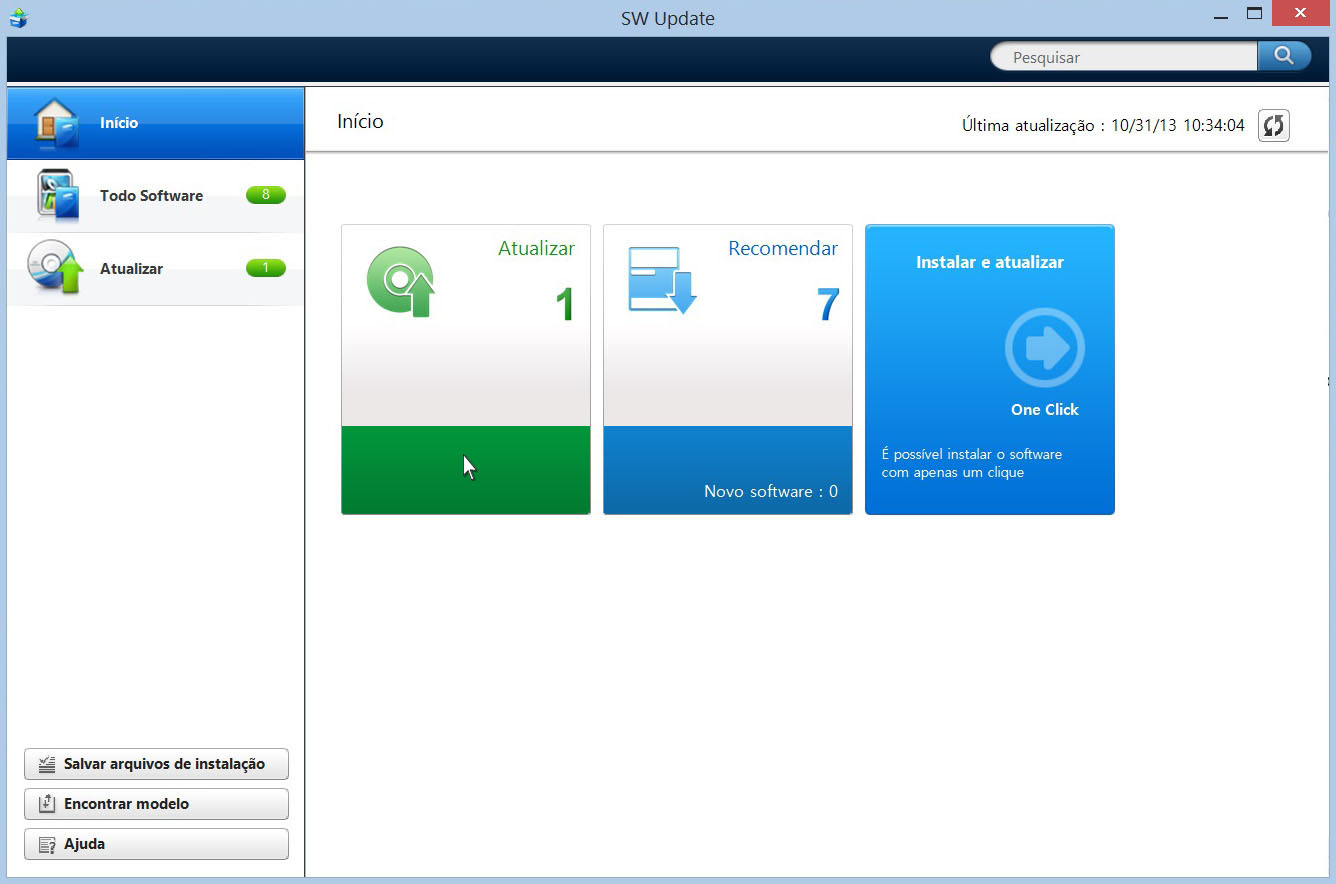This screenshot has height=884, width=1336.
Task: Click the Instalar e atualizar tile
Action: click(x=990, y=370)
